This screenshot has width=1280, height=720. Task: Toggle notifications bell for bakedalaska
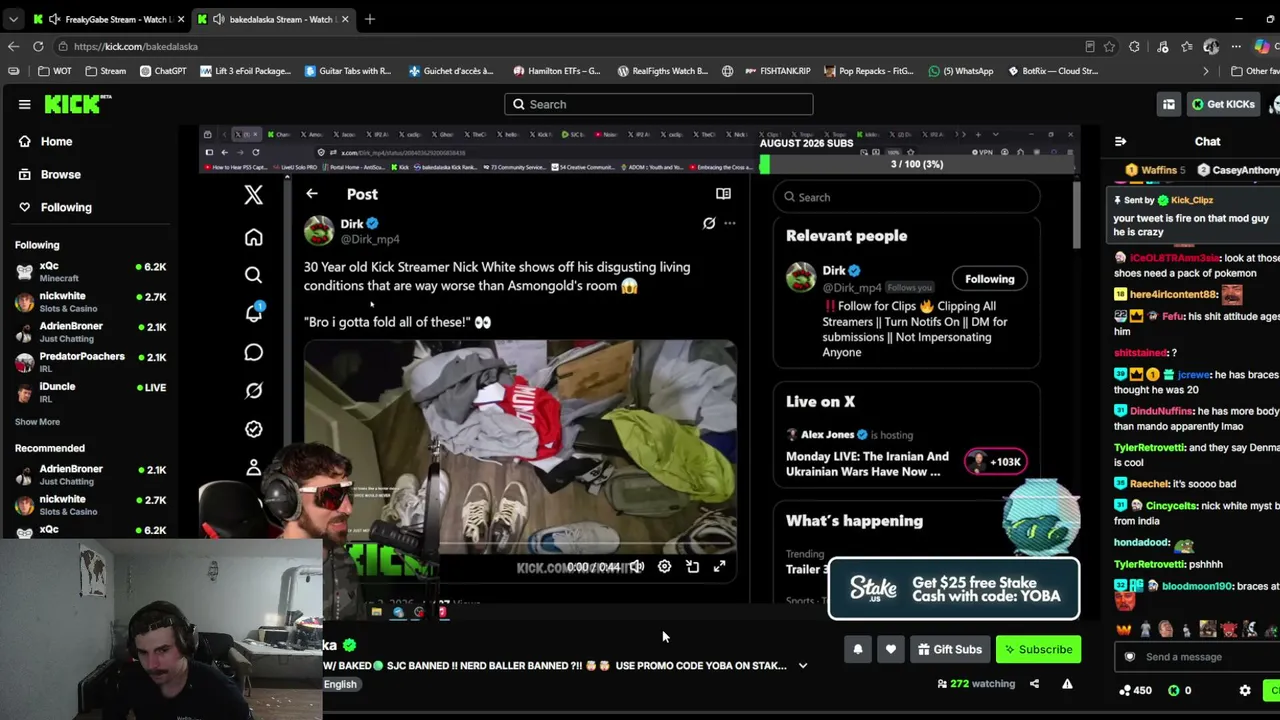857,649
